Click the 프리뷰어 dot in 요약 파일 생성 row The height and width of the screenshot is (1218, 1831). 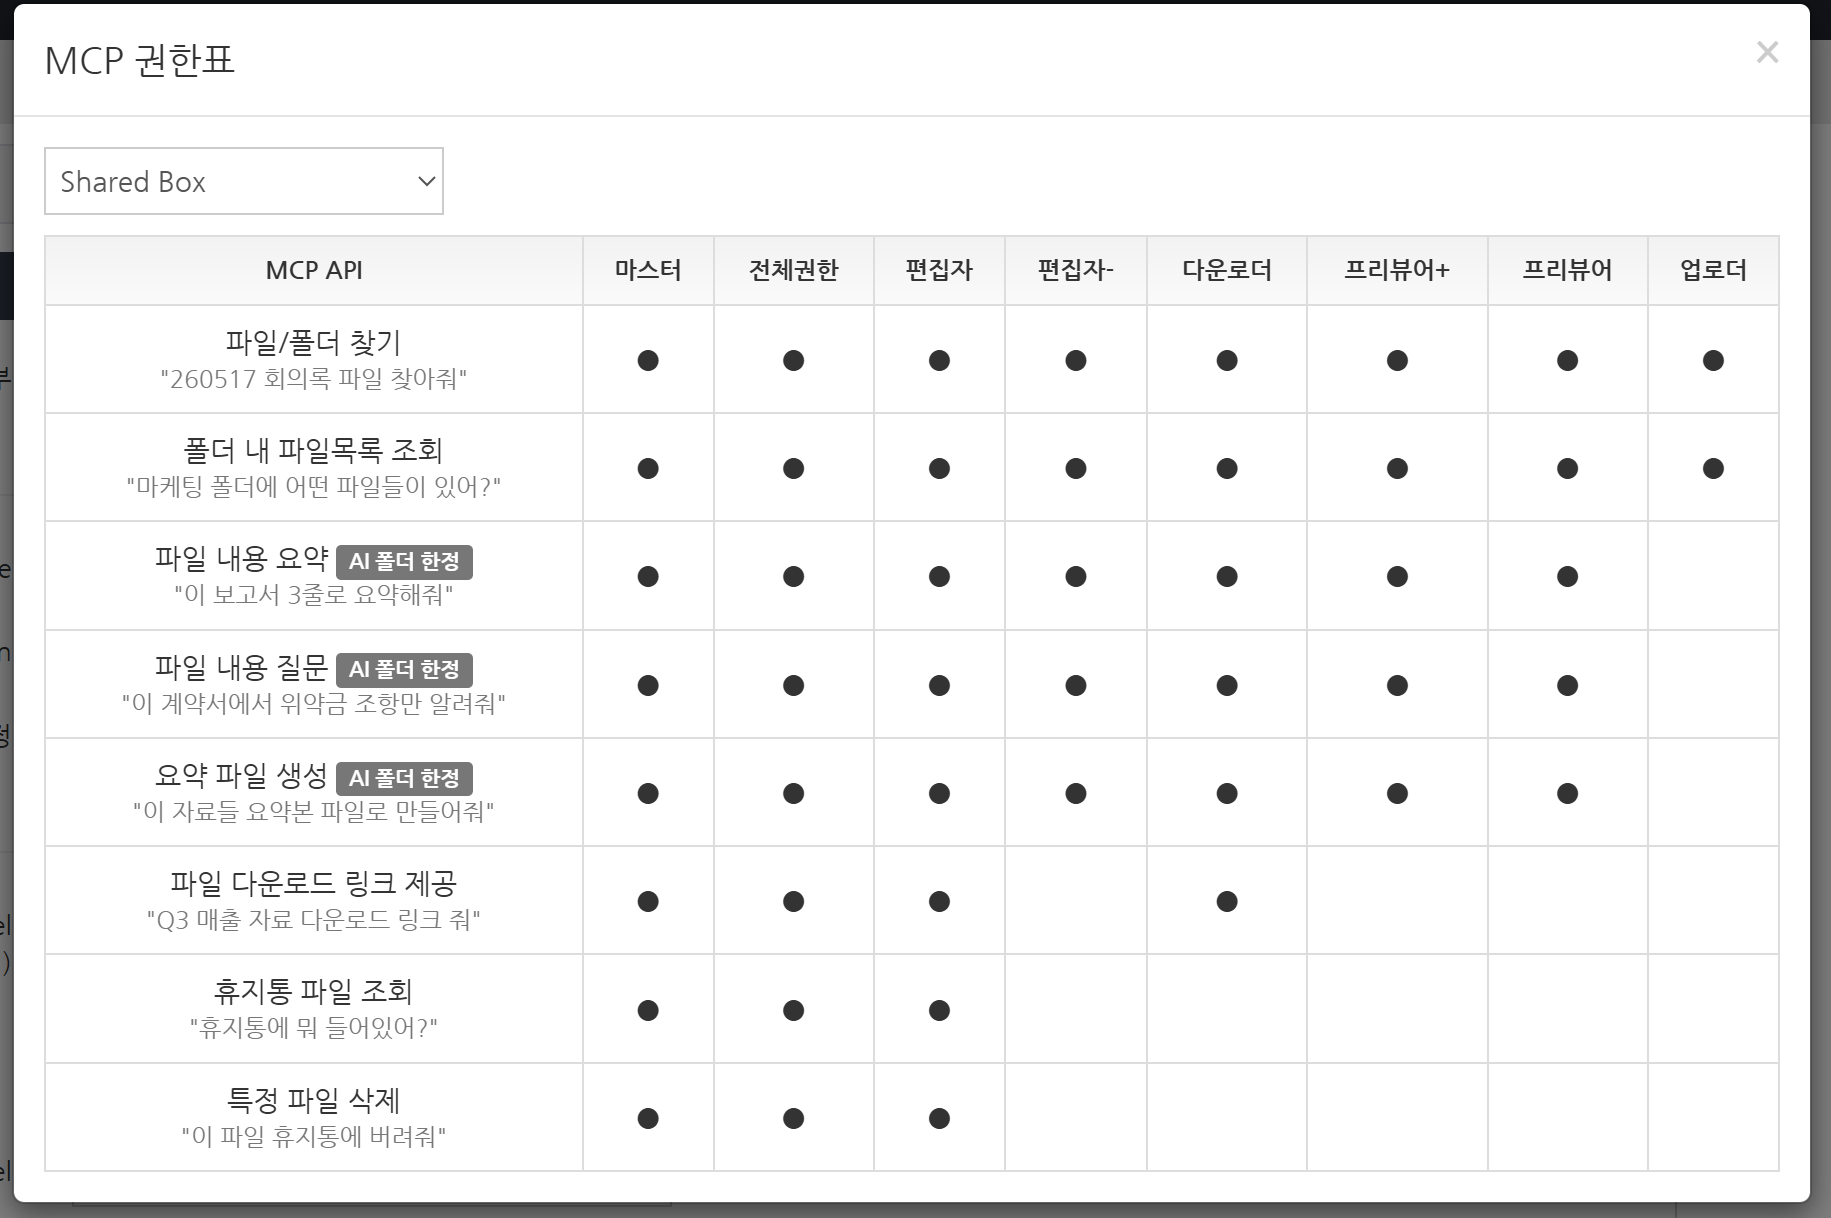(x=1567, y=793)
